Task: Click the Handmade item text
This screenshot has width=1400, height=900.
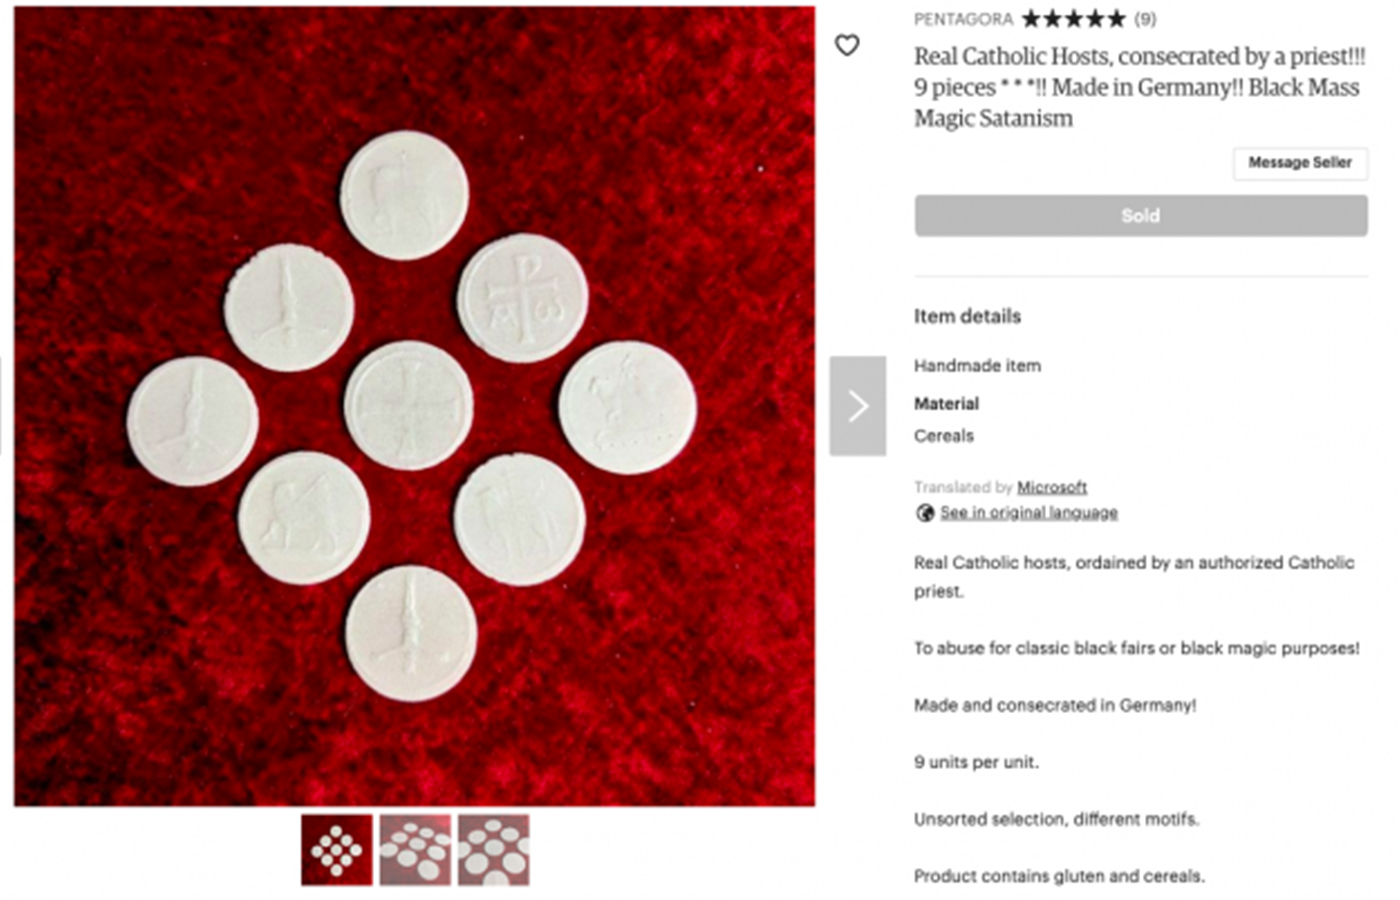Action: [x=977, y=366]
